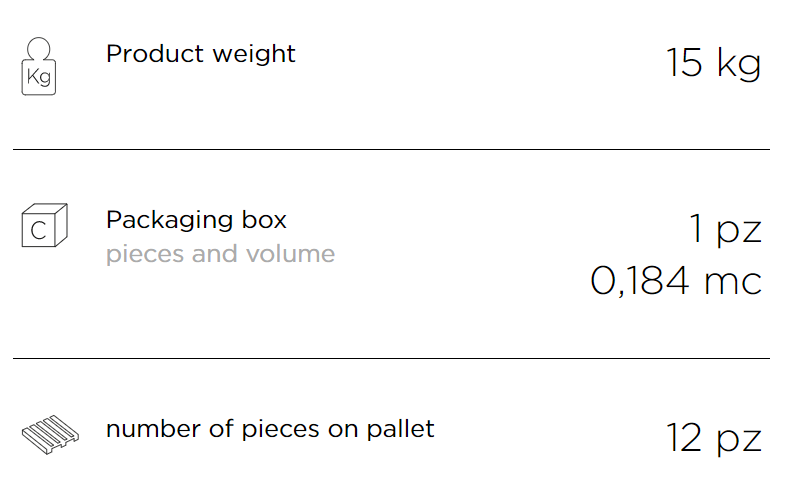Click the pallet icon
The height and width of the screenshot is (501, 788).
pyautogui.click(x=50, y=435)
